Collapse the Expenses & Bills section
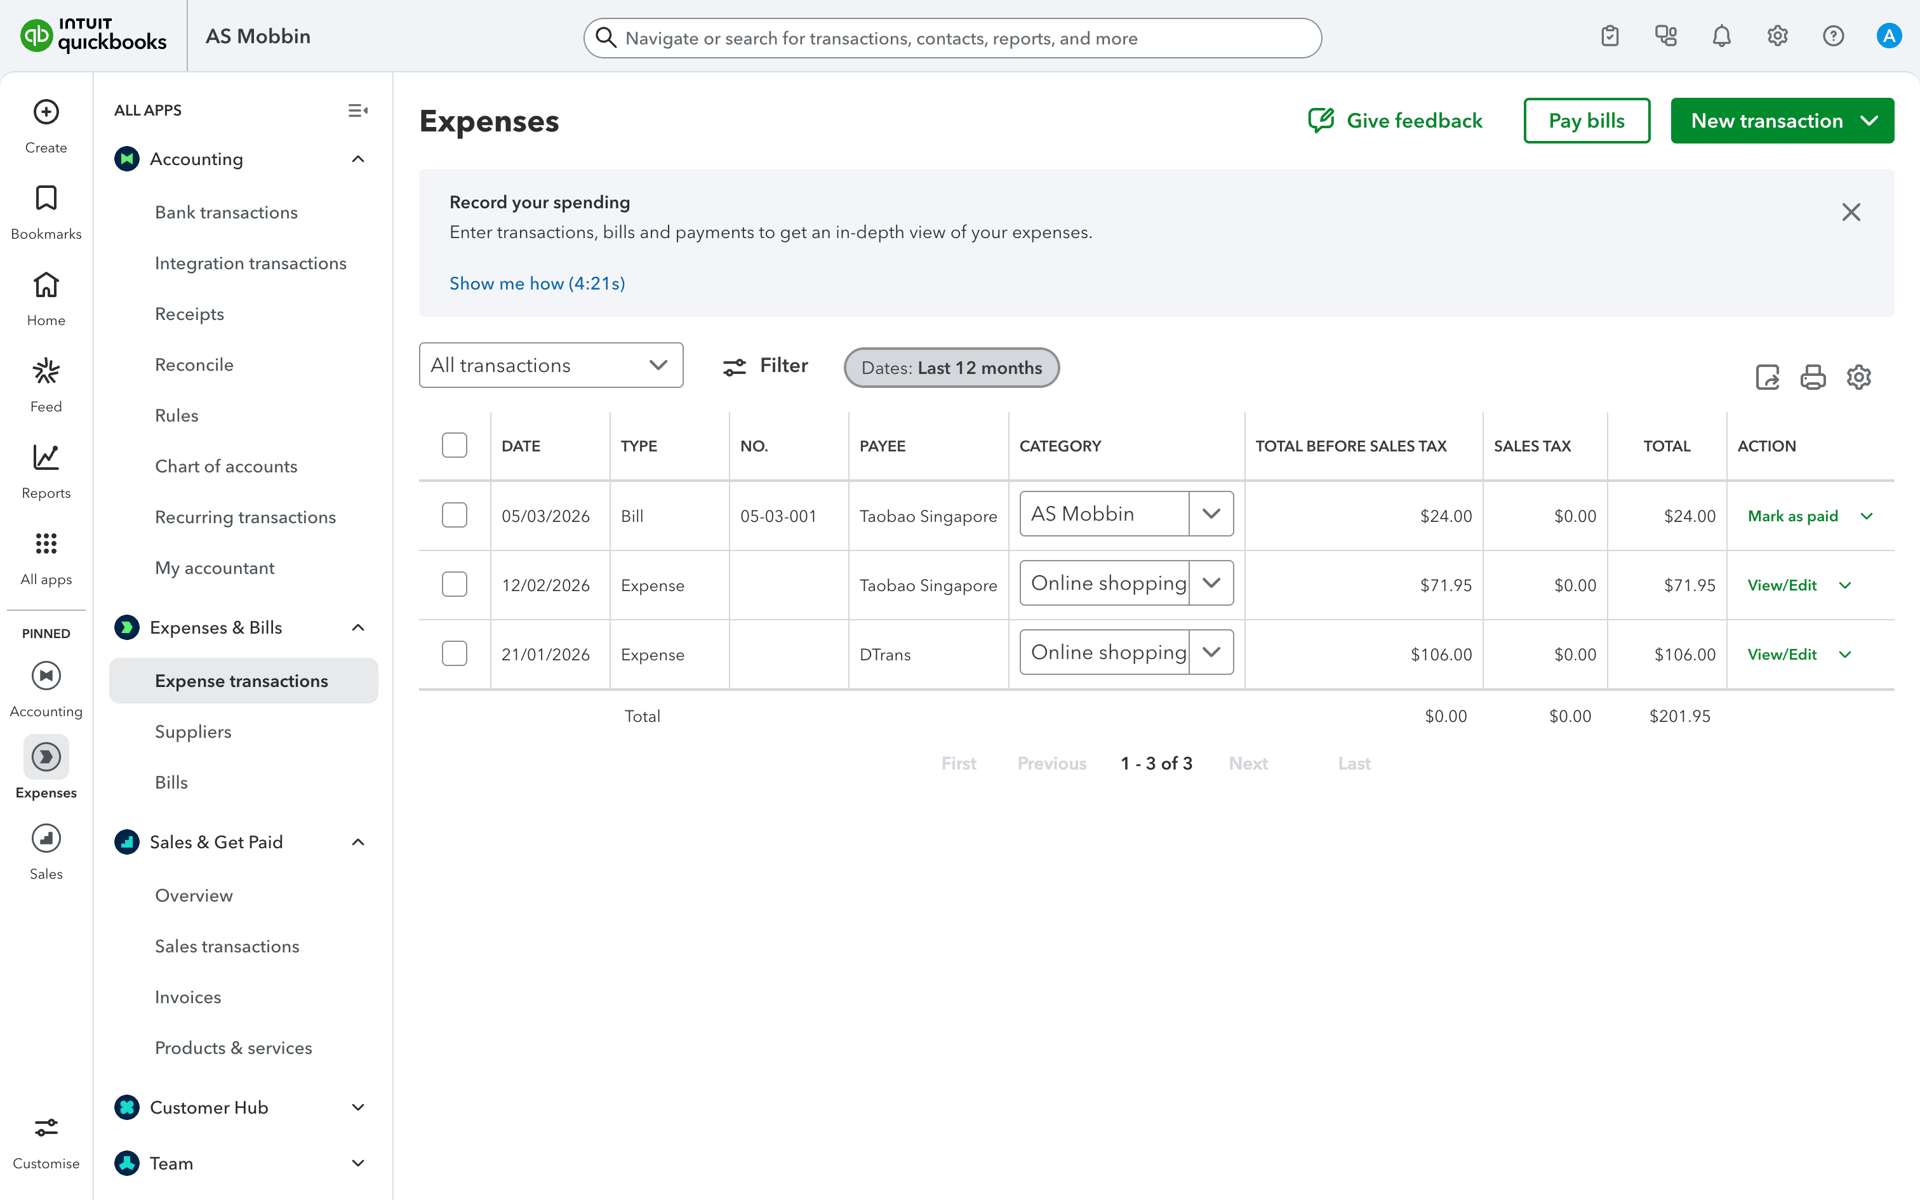Screen dimensions: 1920x1200 (x=358, y=627)
